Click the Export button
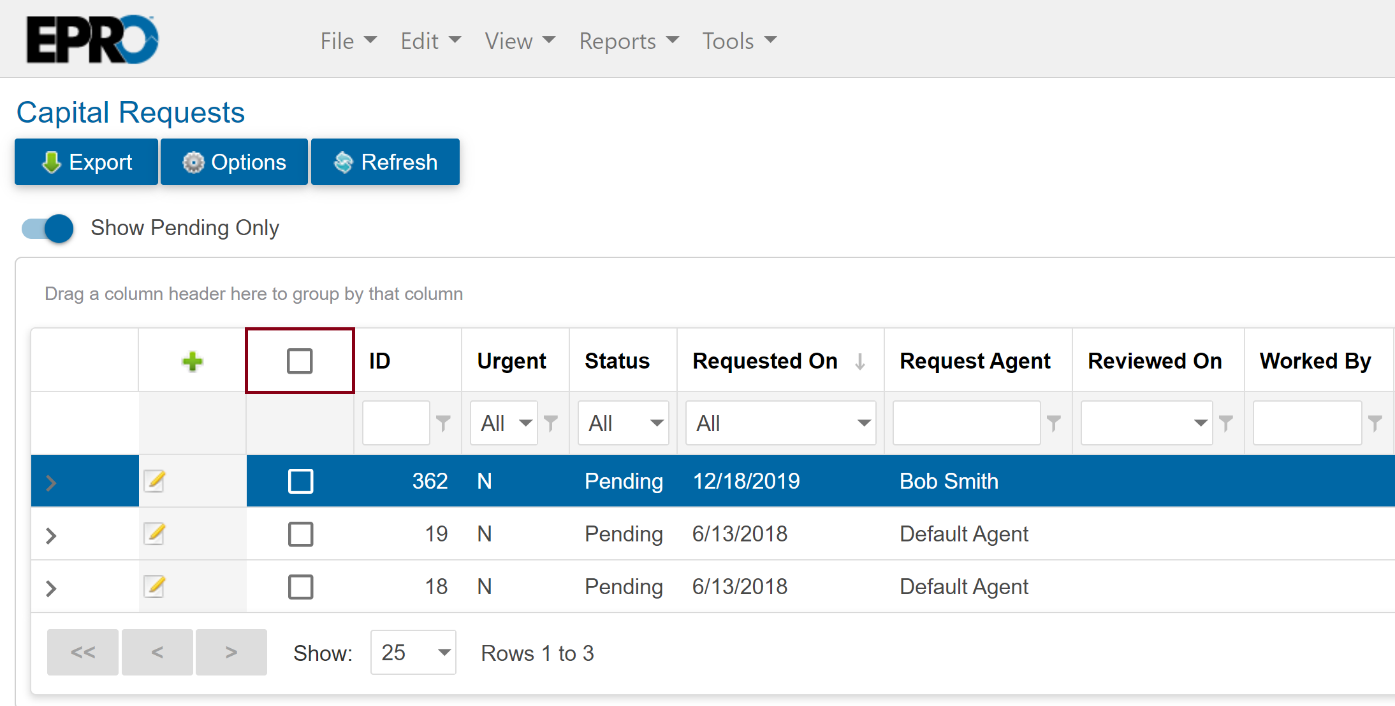The height and width of the screenshot is (706, 1395). pyautogui.click(x=86, y=162)
